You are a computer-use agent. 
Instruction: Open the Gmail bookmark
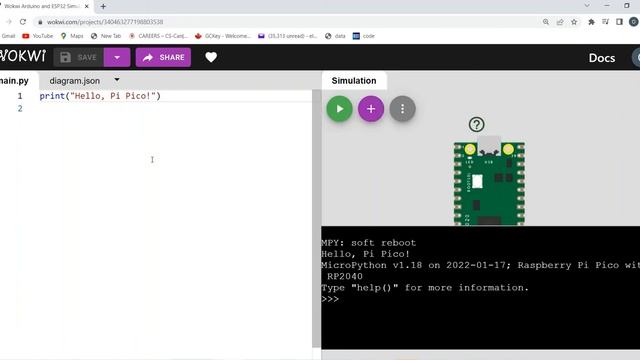coord(8,36)
